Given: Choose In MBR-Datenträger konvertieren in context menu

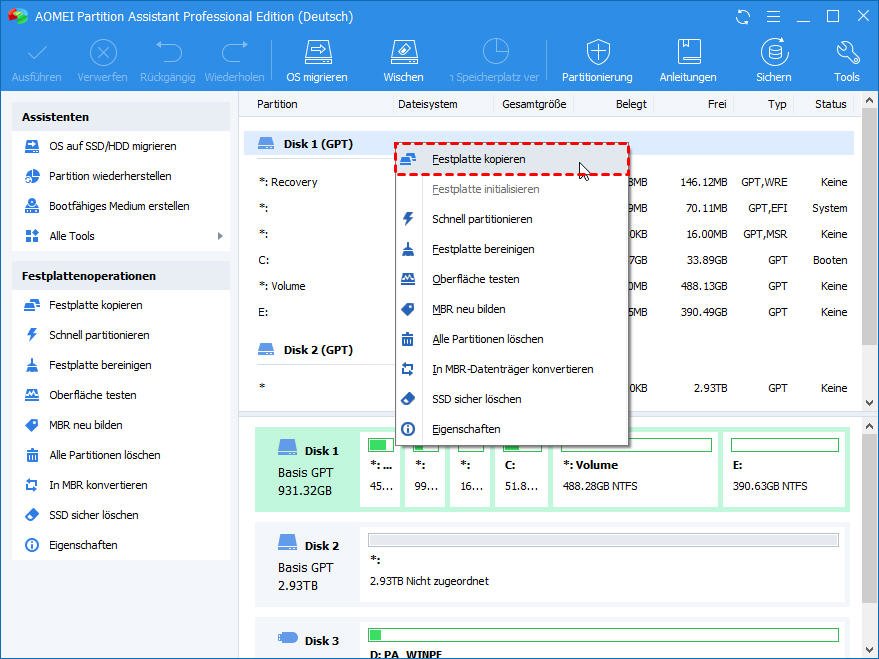Looking at the screenshot, I should [512, 369].
